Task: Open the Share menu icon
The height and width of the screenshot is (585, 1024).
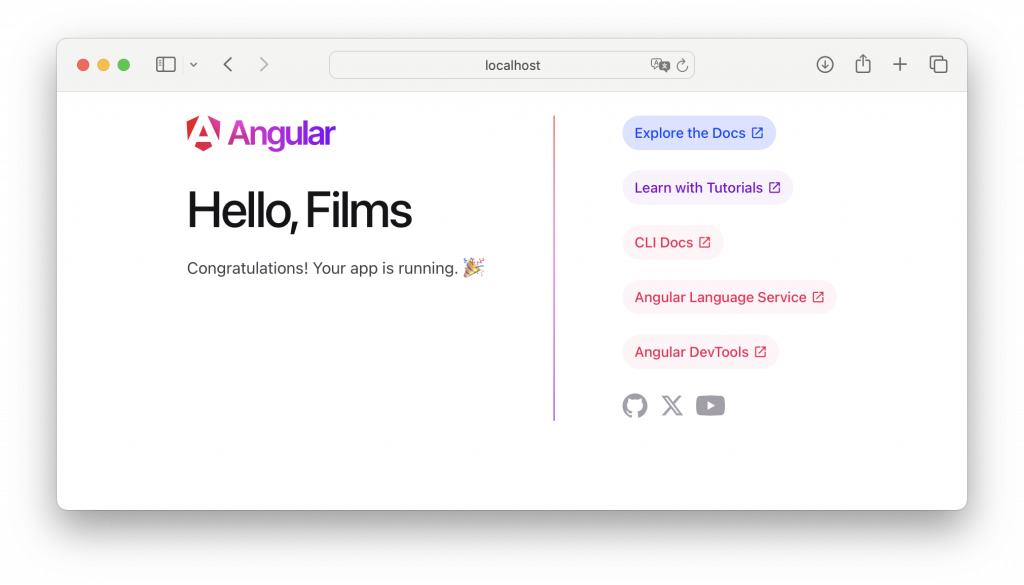Action: pos(863,65)
